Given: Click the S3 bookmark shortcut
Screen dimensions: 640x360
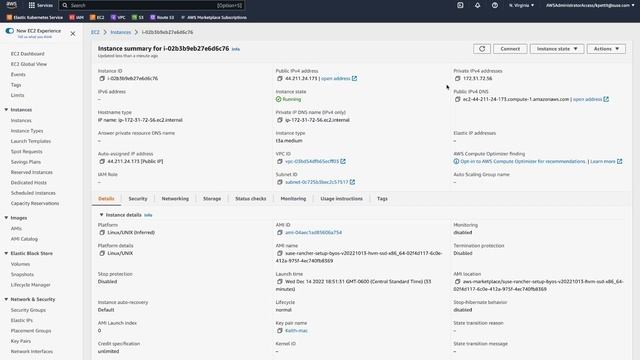Looking at the screenshot, I should (x=138, y=18).
